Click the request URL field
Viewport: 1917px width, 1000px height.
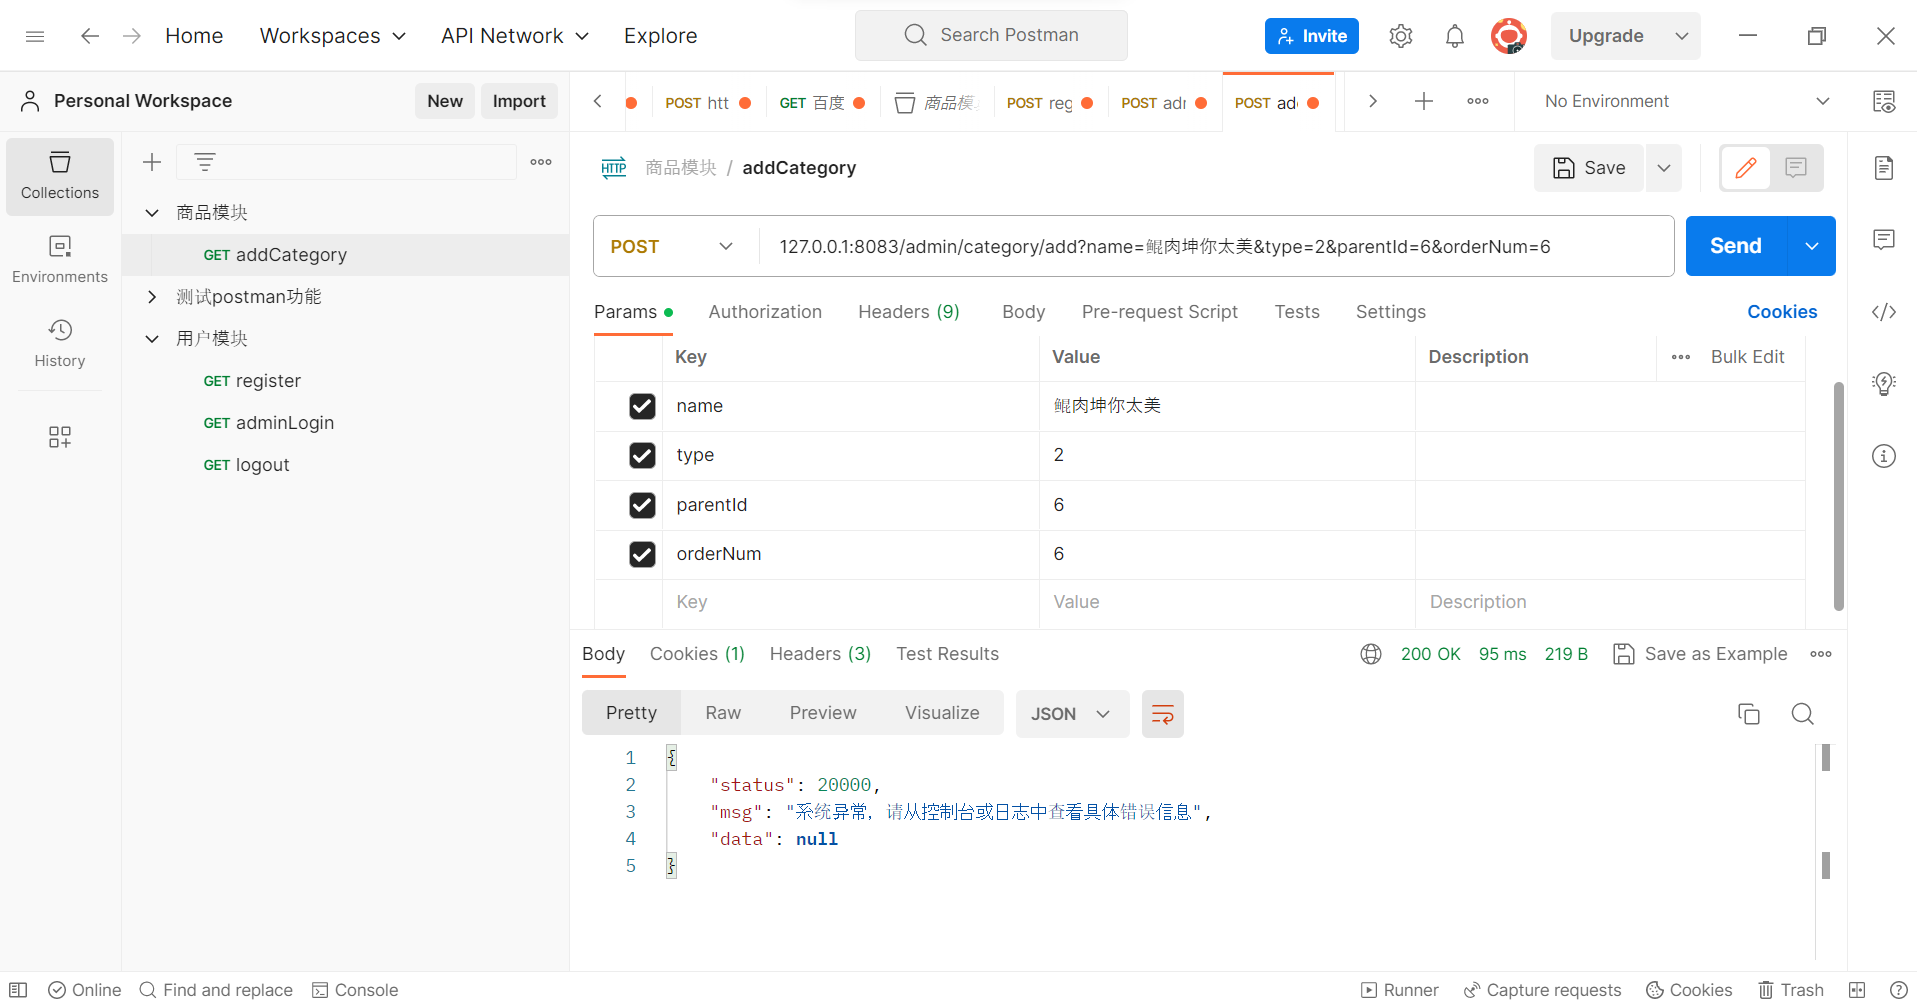1216,246
